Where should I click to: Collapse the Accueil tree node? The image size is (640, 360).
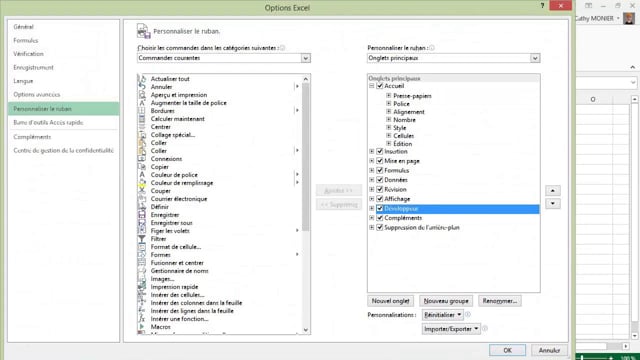(372, 86)
